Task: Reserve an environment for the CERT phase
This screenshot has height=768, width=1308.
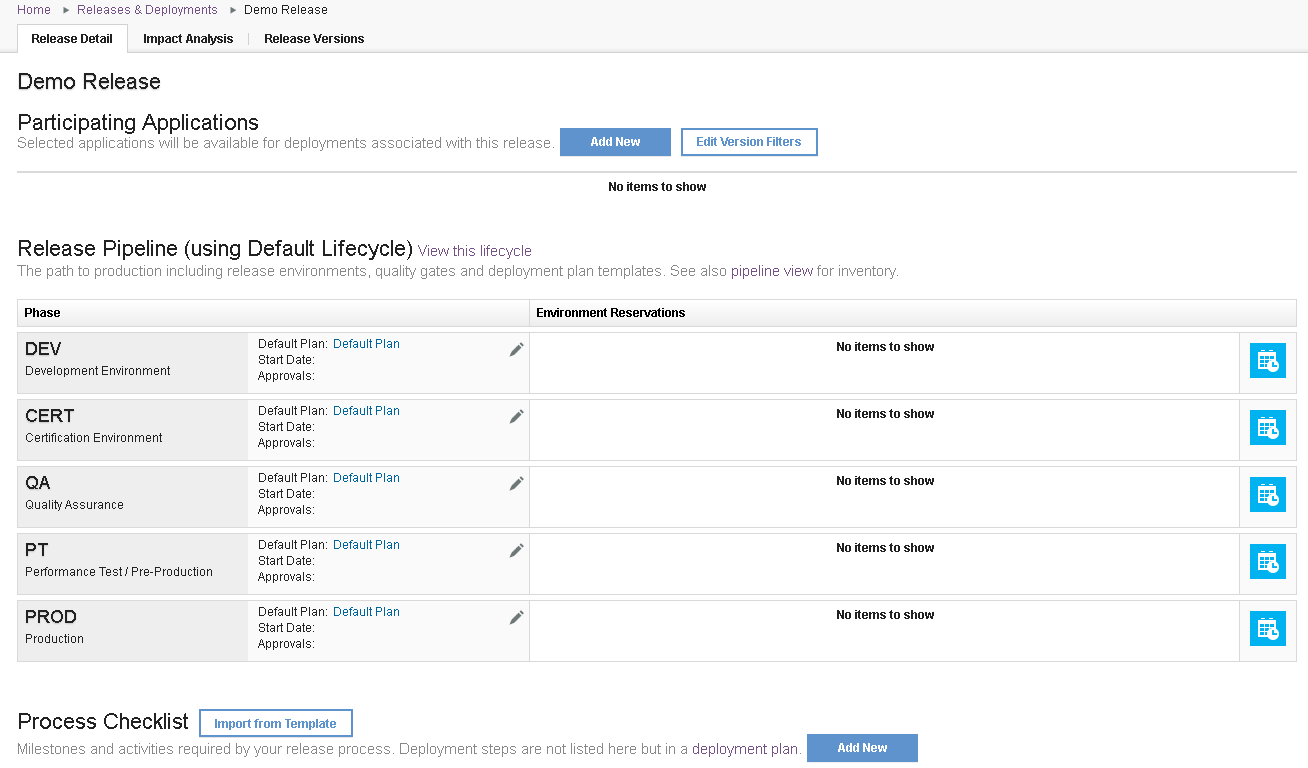Action: (1267, 427)
